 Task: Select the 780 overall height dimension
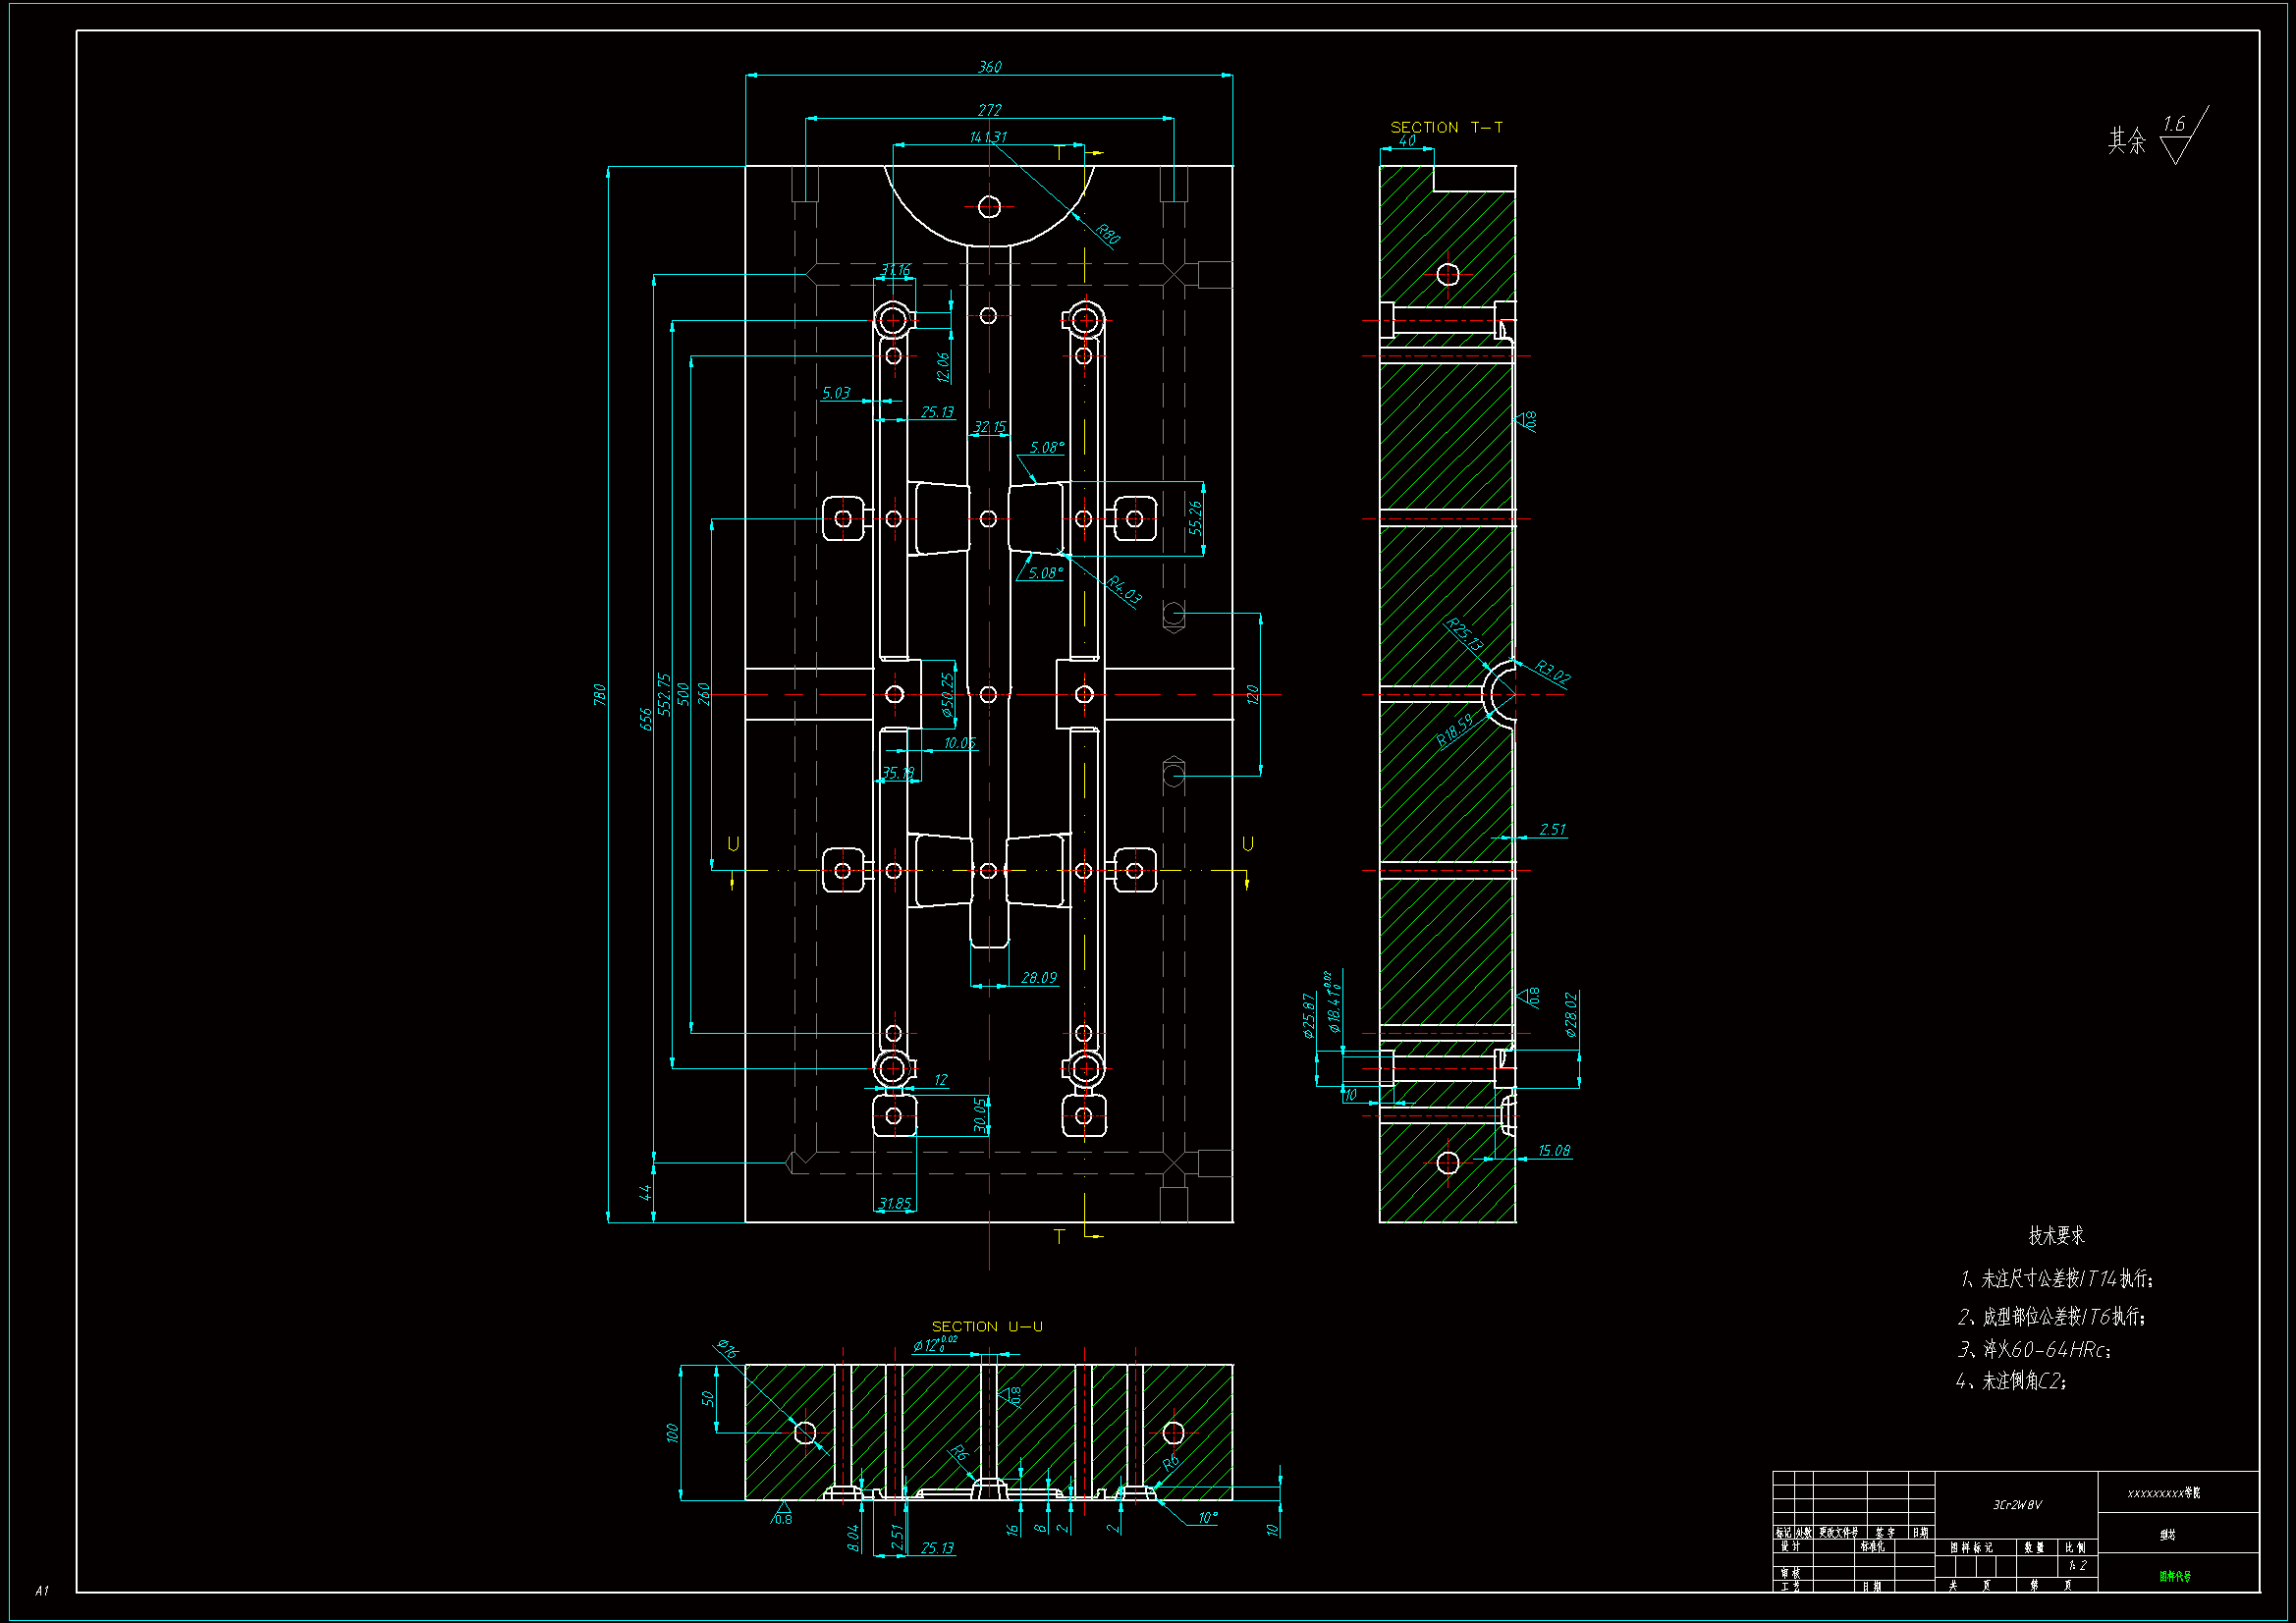[x=600, y=694]
